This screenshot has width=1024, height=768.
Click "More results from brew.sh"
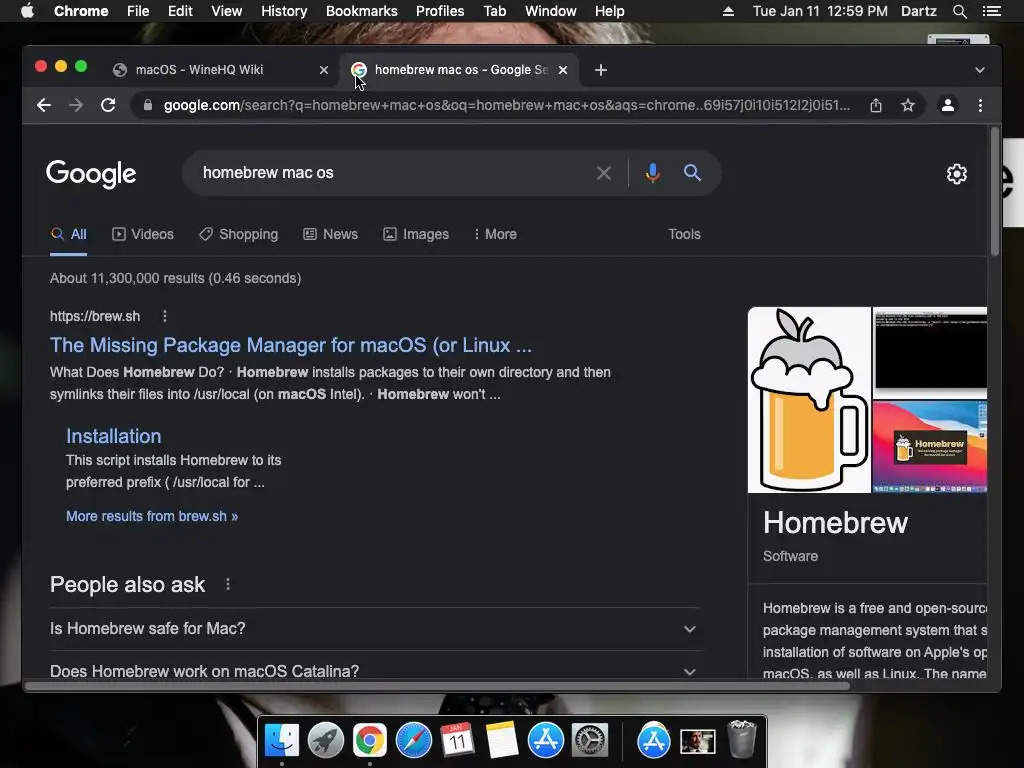coord(152,517)
